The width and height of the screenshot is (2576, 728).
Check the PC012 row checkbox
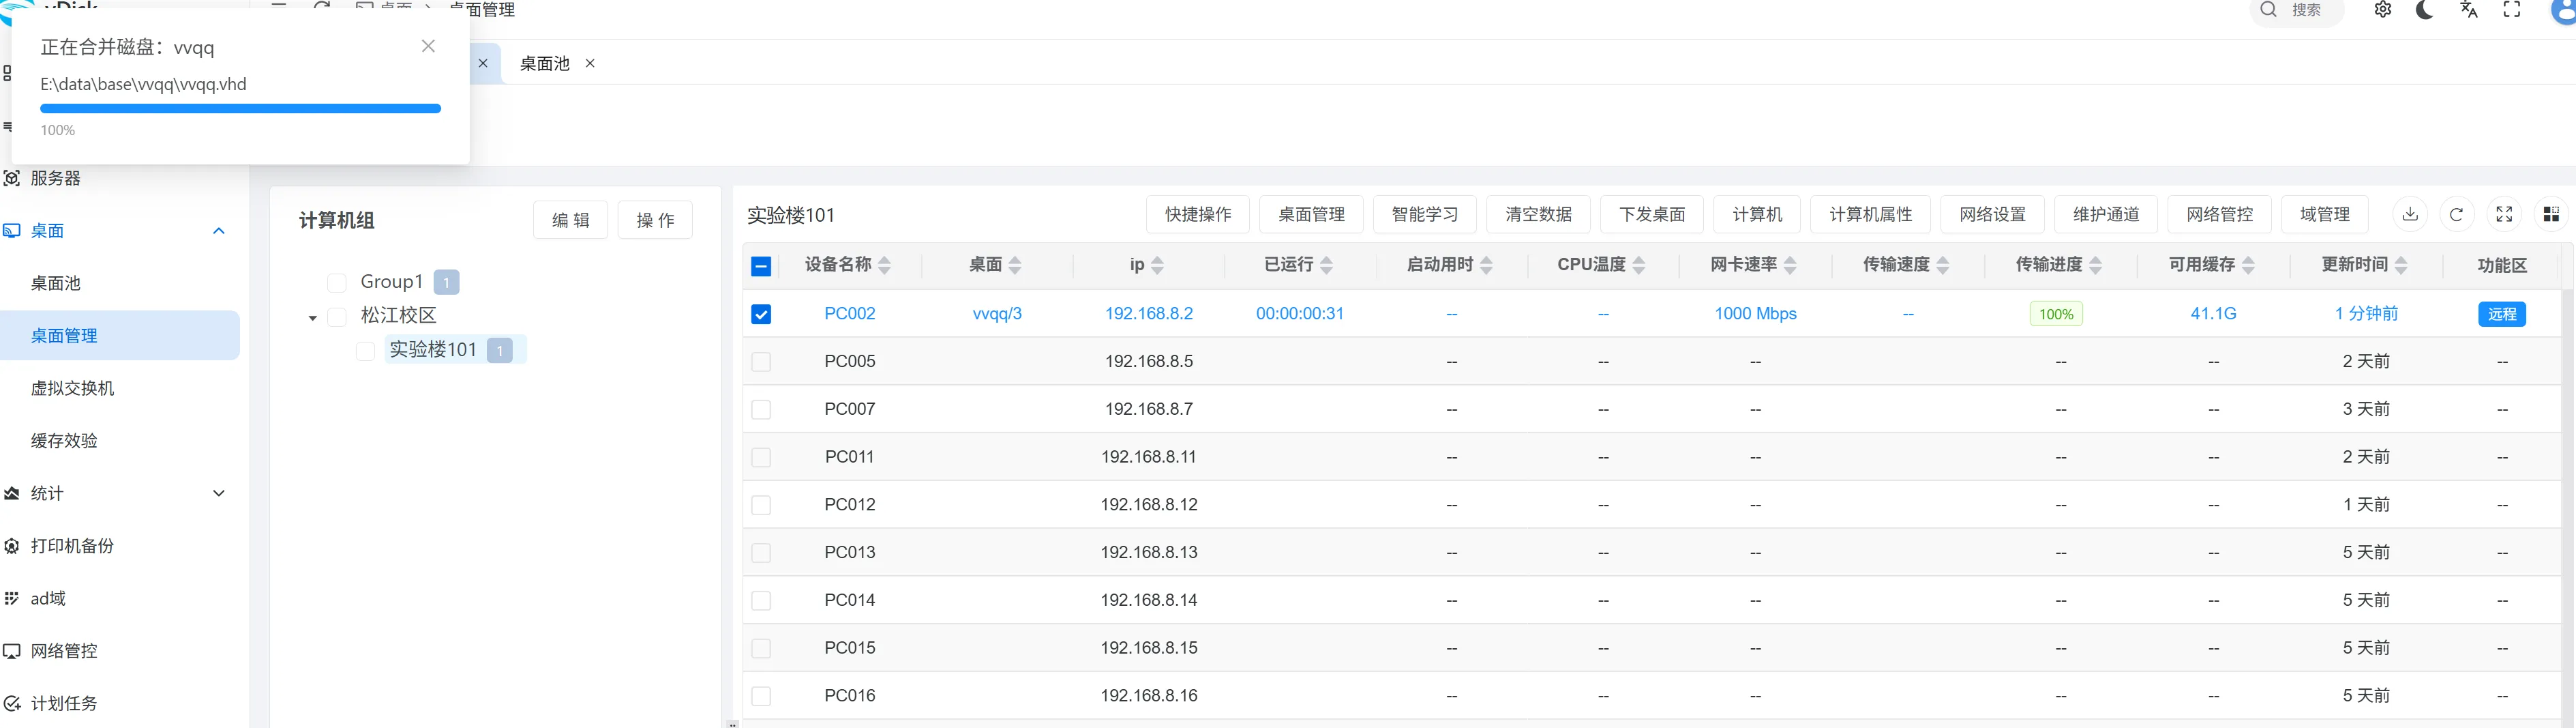pyautogui.click(x=761, y=505)
